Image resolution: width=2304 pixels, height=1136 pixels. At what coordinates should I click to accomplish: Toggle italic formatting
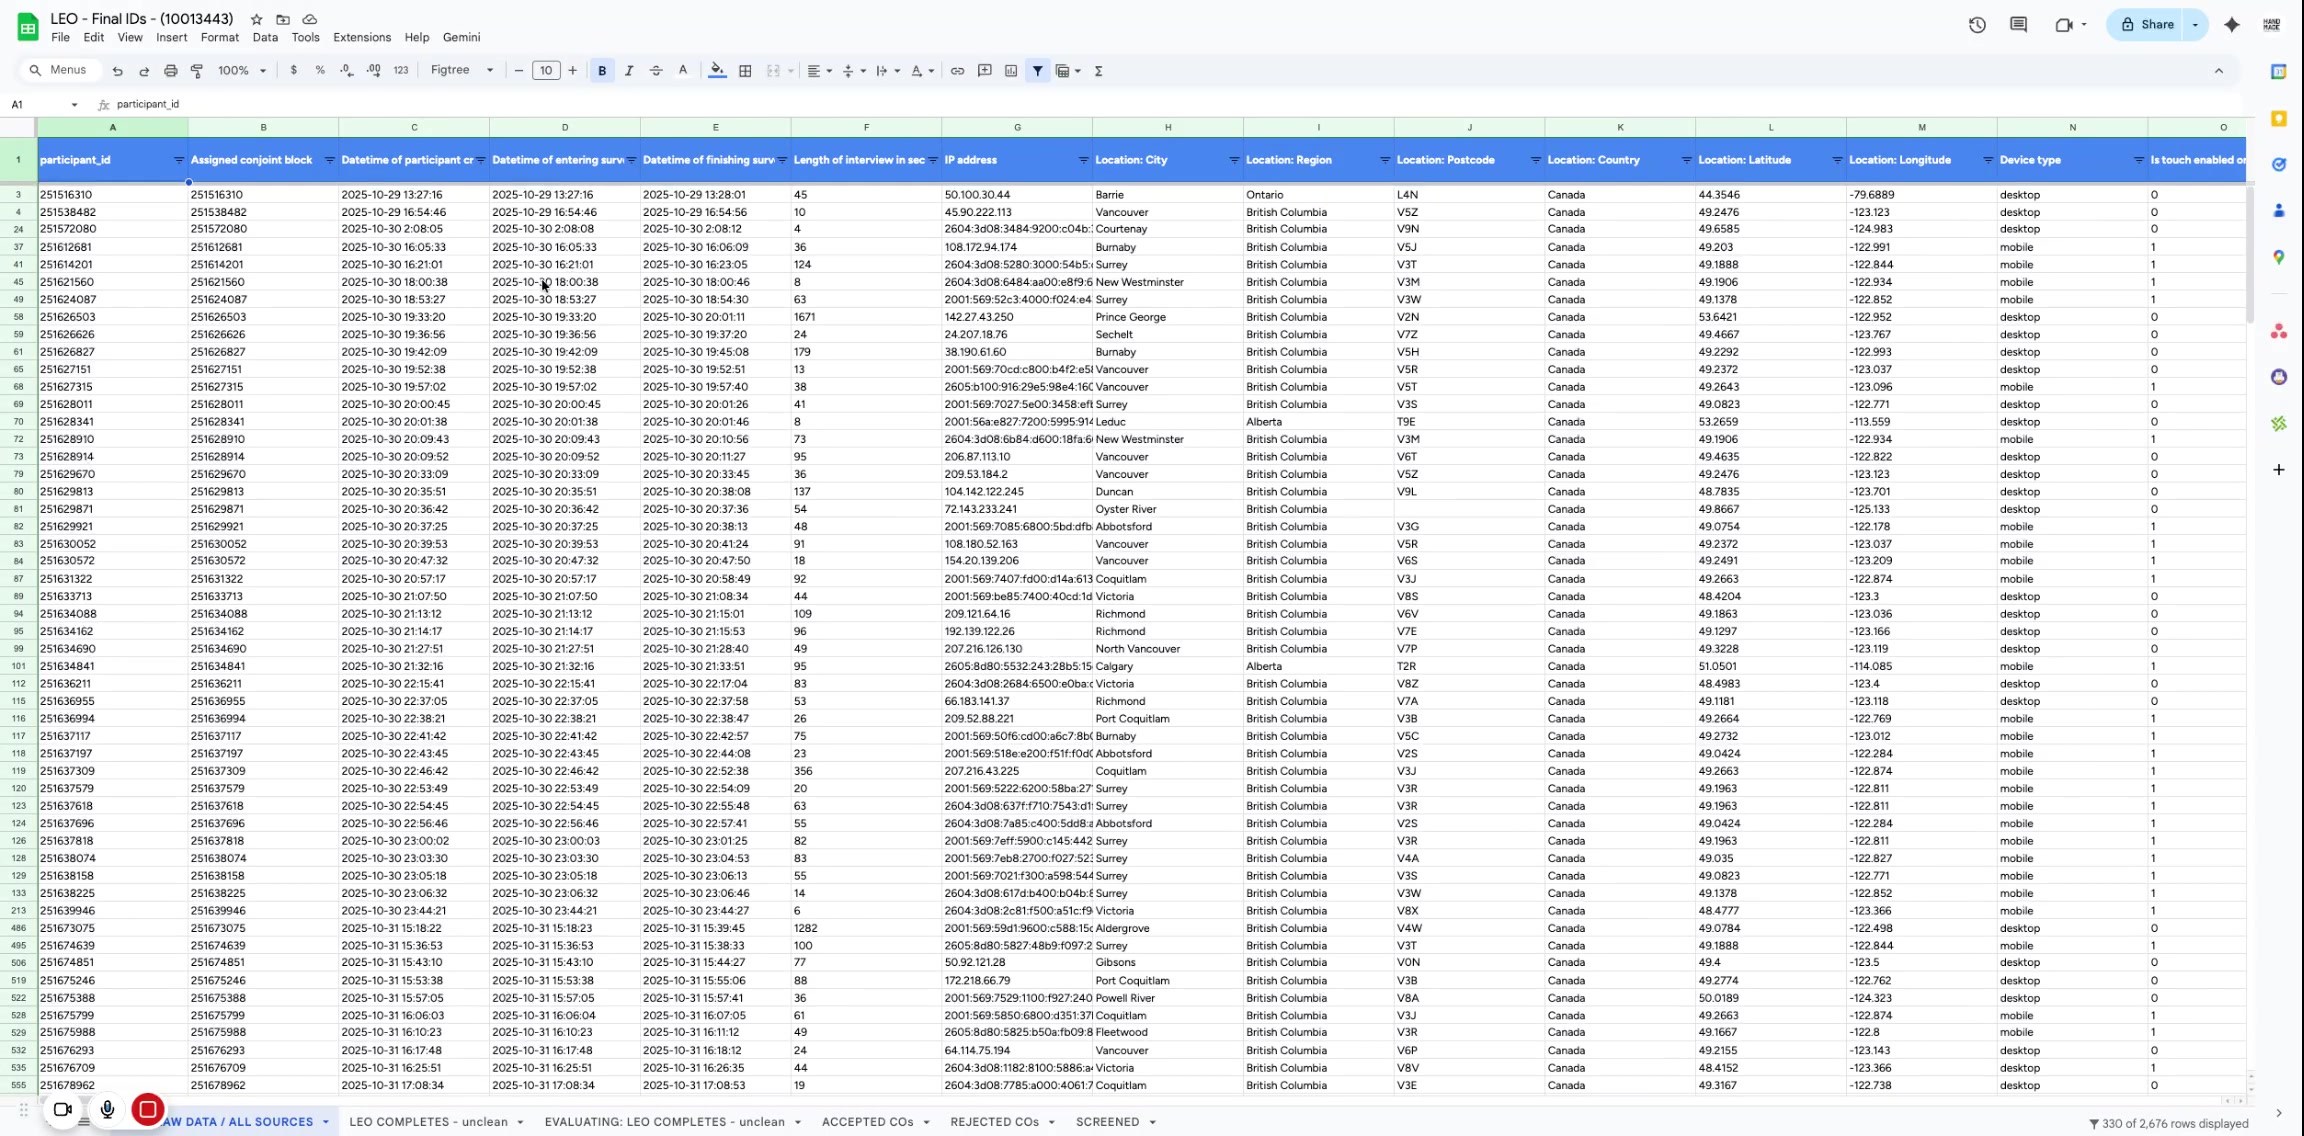click(629, 71)
